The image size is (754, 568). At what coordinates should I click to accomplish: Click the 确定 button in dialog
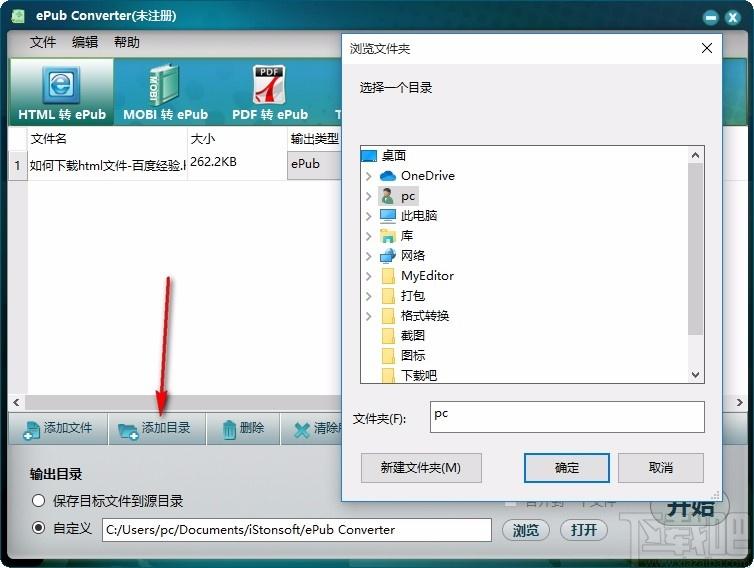566,467
